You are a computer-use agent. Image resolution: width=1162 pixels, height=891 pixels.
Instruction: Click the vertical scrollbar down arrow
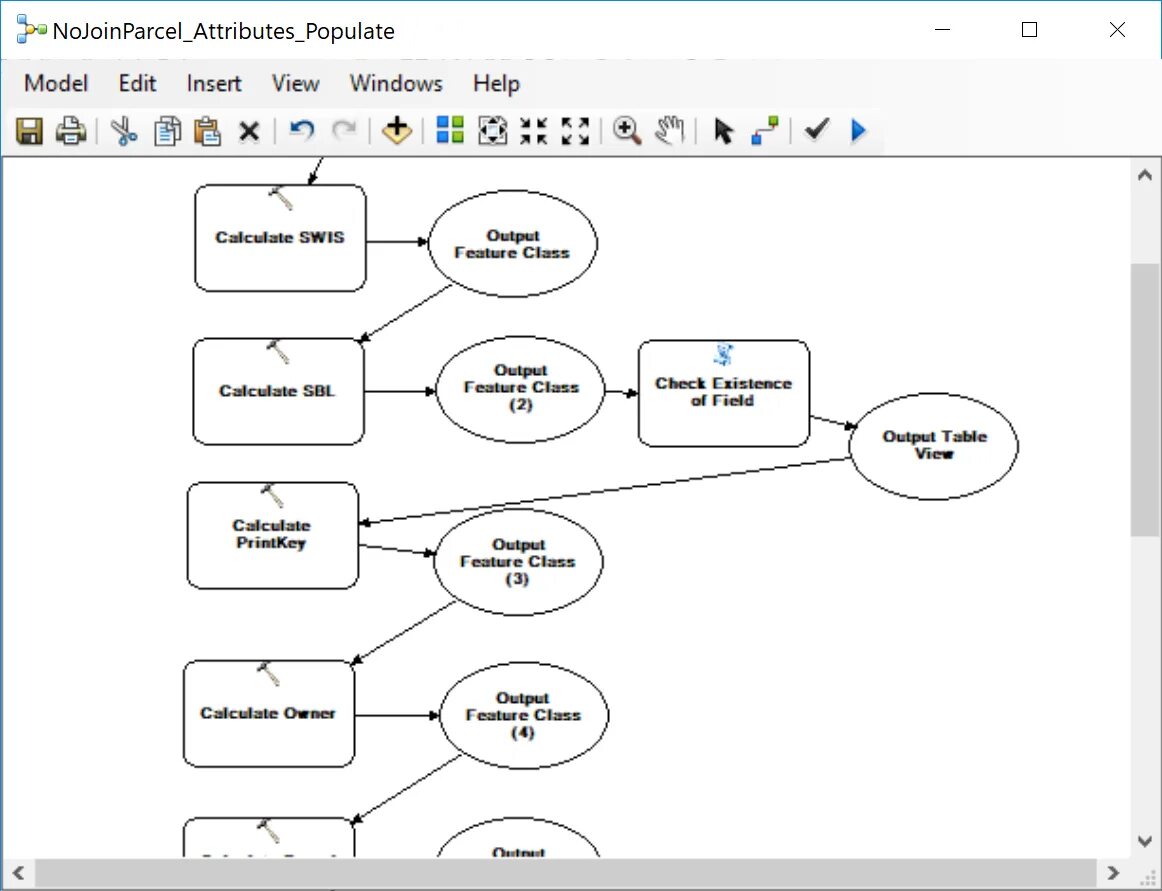(x=1145, y=841)
